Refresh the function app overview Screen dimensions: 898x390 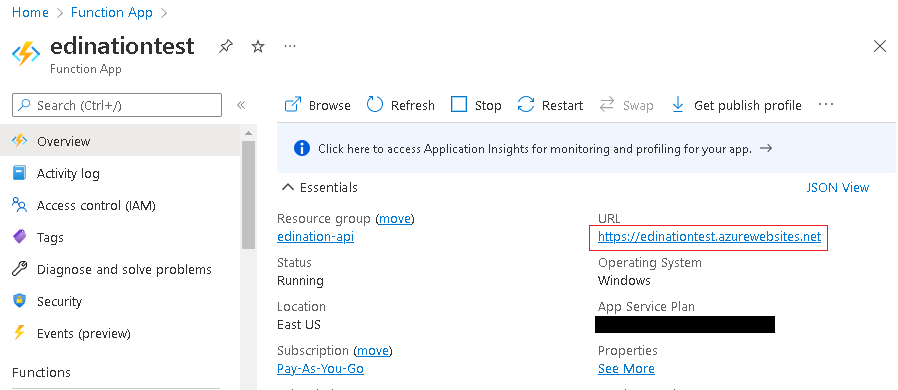point(400,105)
